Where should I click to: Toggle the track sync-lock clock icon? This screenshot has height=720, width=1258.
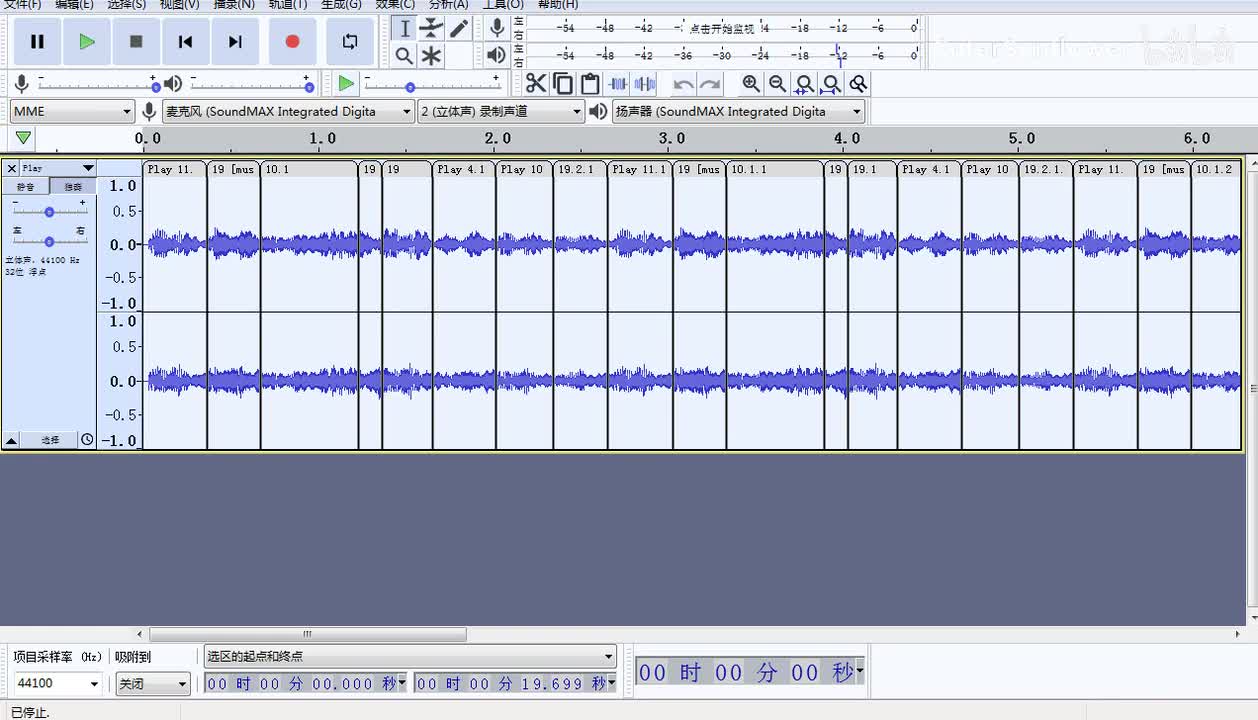87,440
